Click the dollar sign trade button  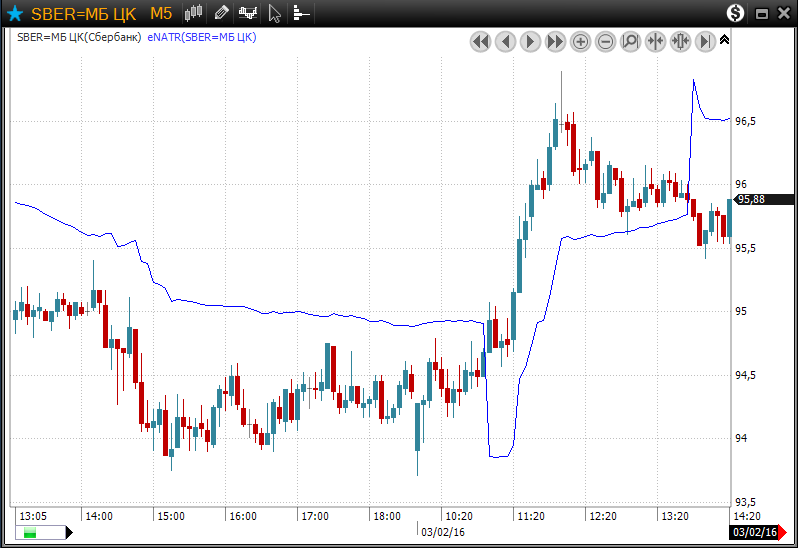(x=736, y=13)
